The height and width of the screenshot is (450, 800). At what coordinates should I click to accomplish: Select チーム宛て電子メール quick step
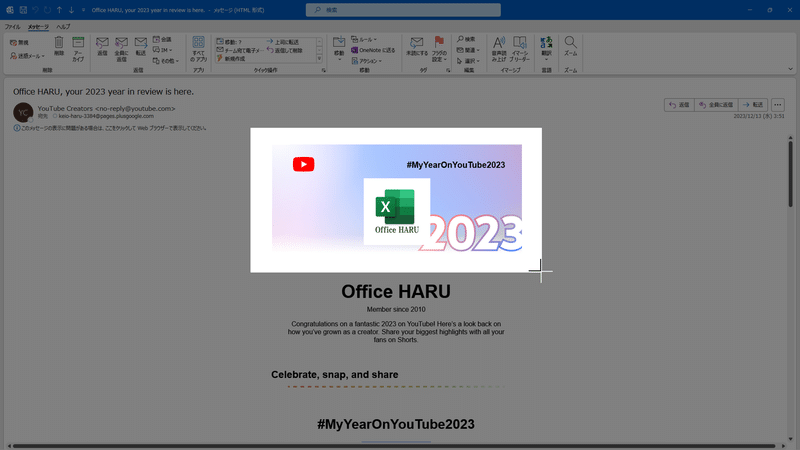(x=240, y=50)
